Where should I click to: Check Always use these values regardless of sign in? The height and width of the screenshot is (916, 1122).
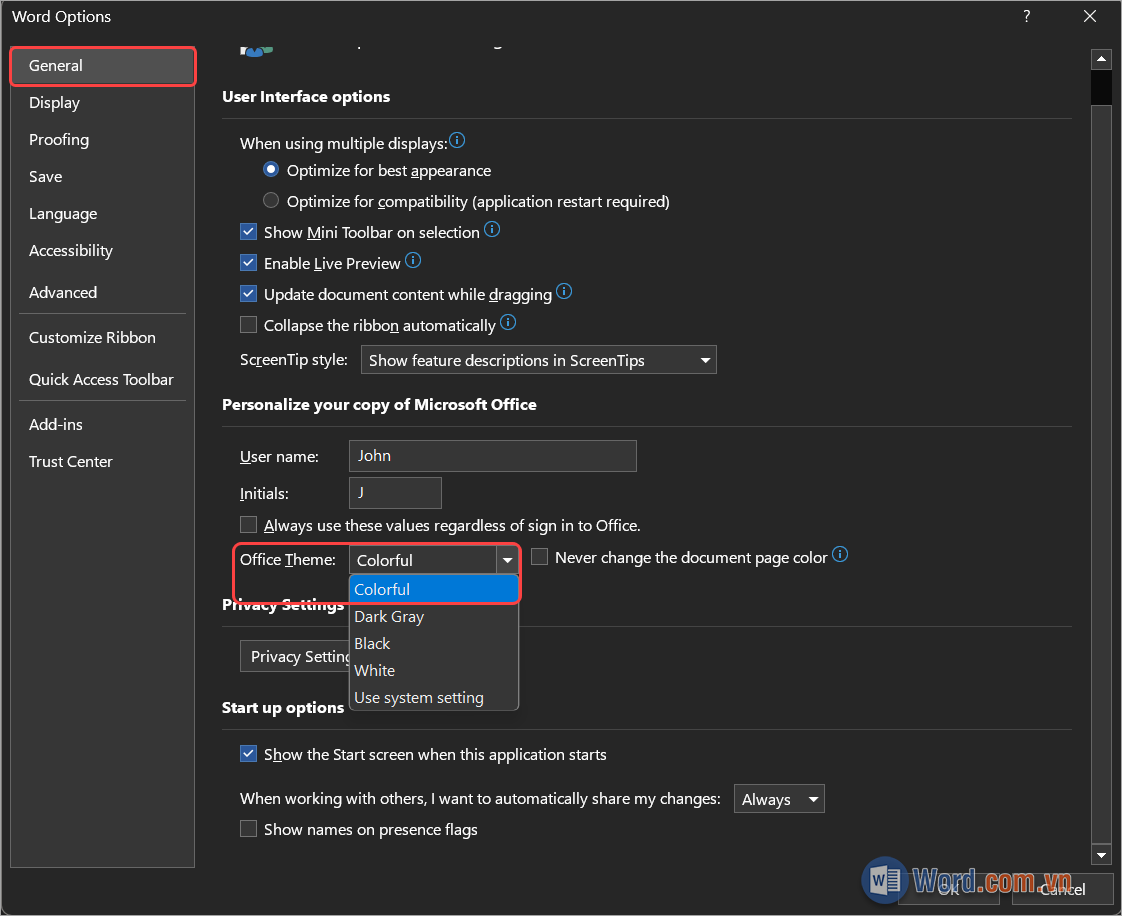248,525
